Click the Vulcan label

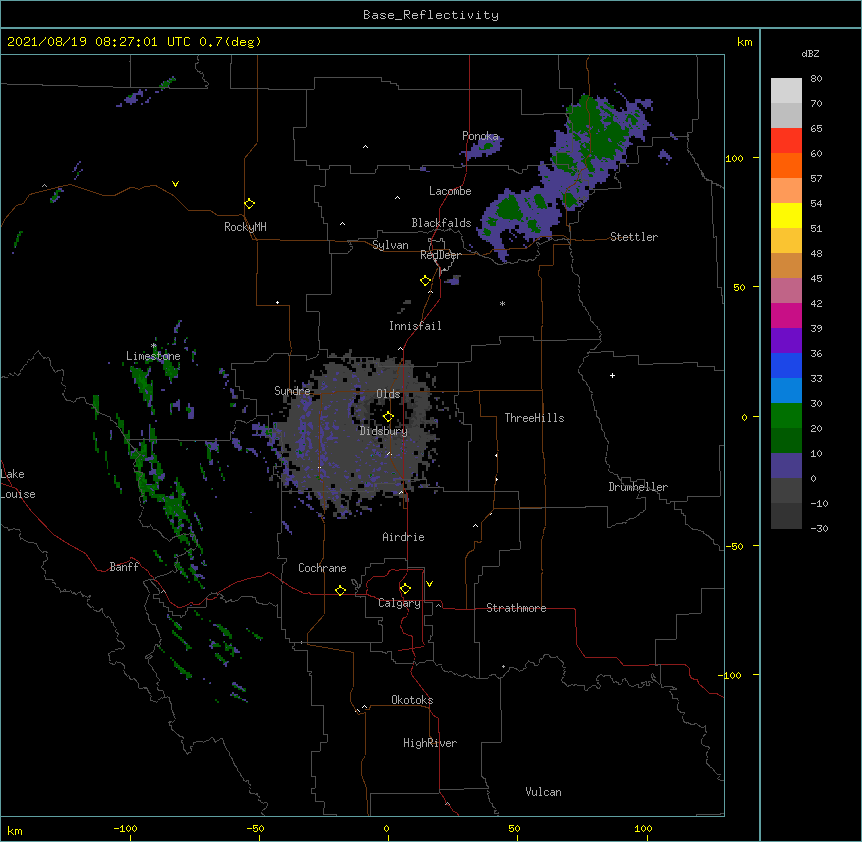[543, 792]
